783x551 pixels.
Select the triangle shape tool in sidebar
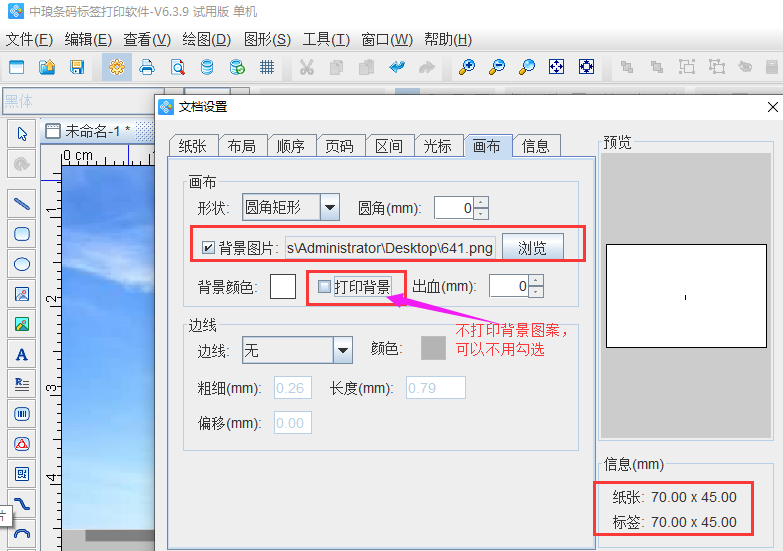[x=21, y=444]
